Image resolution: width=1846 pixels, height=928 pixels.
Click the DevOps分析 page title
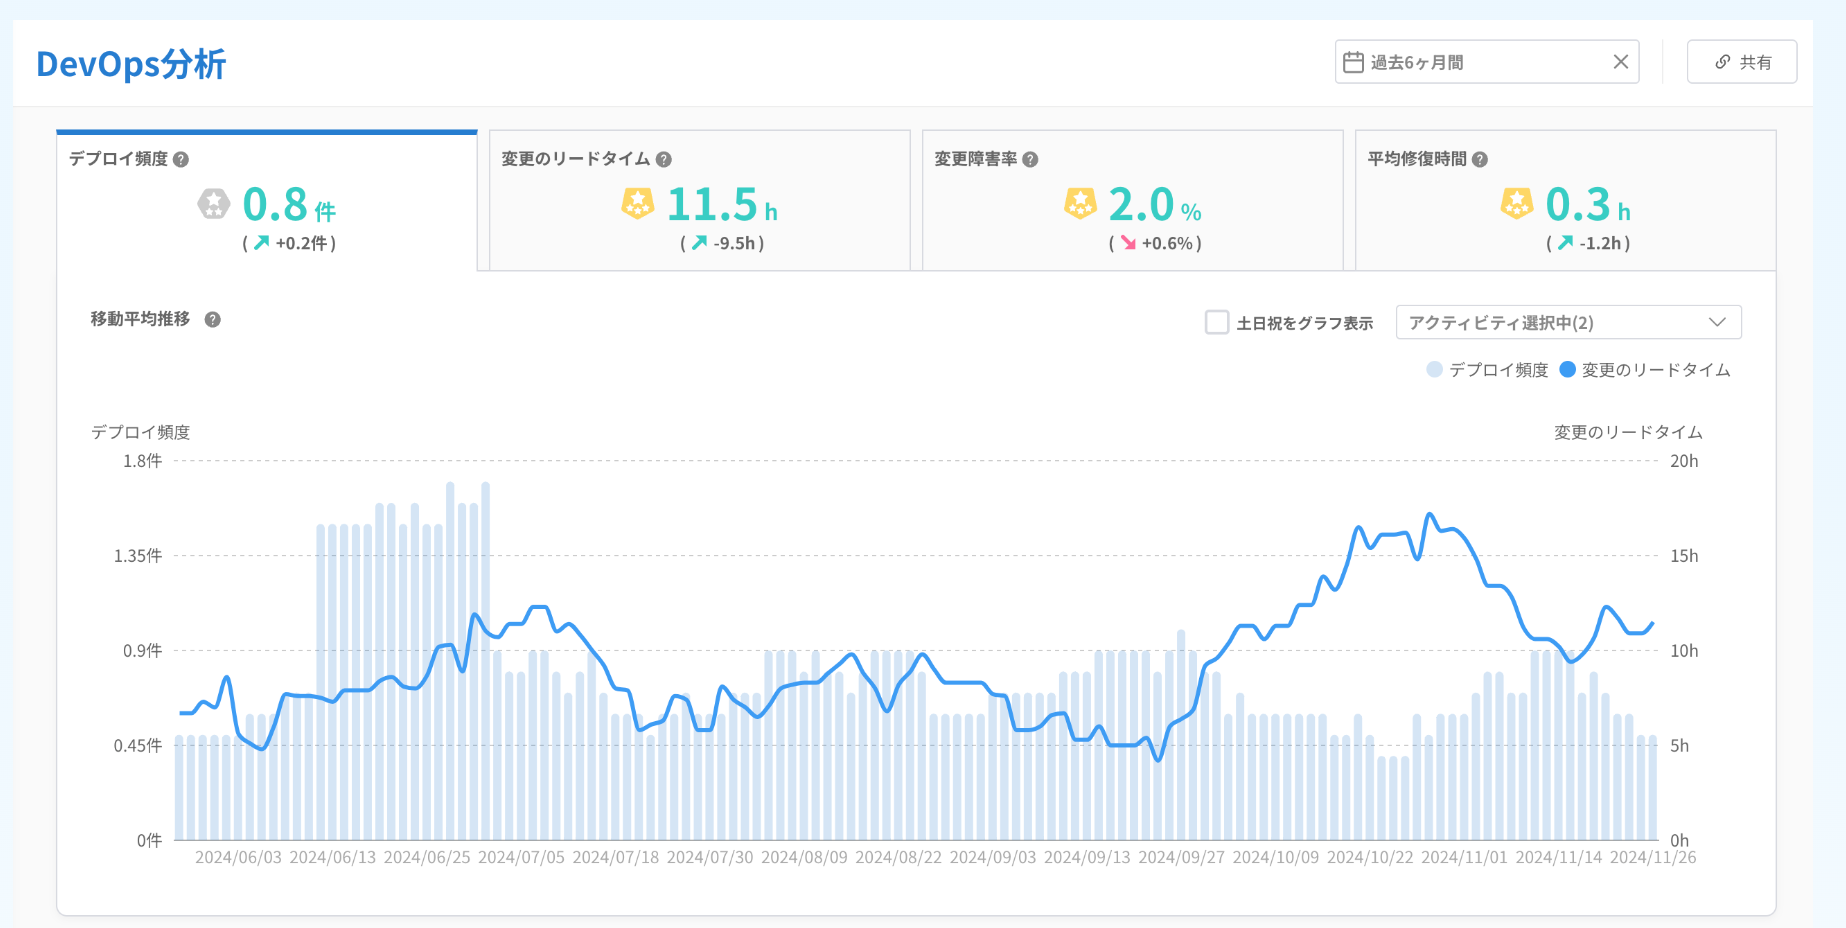click(131, 64)
